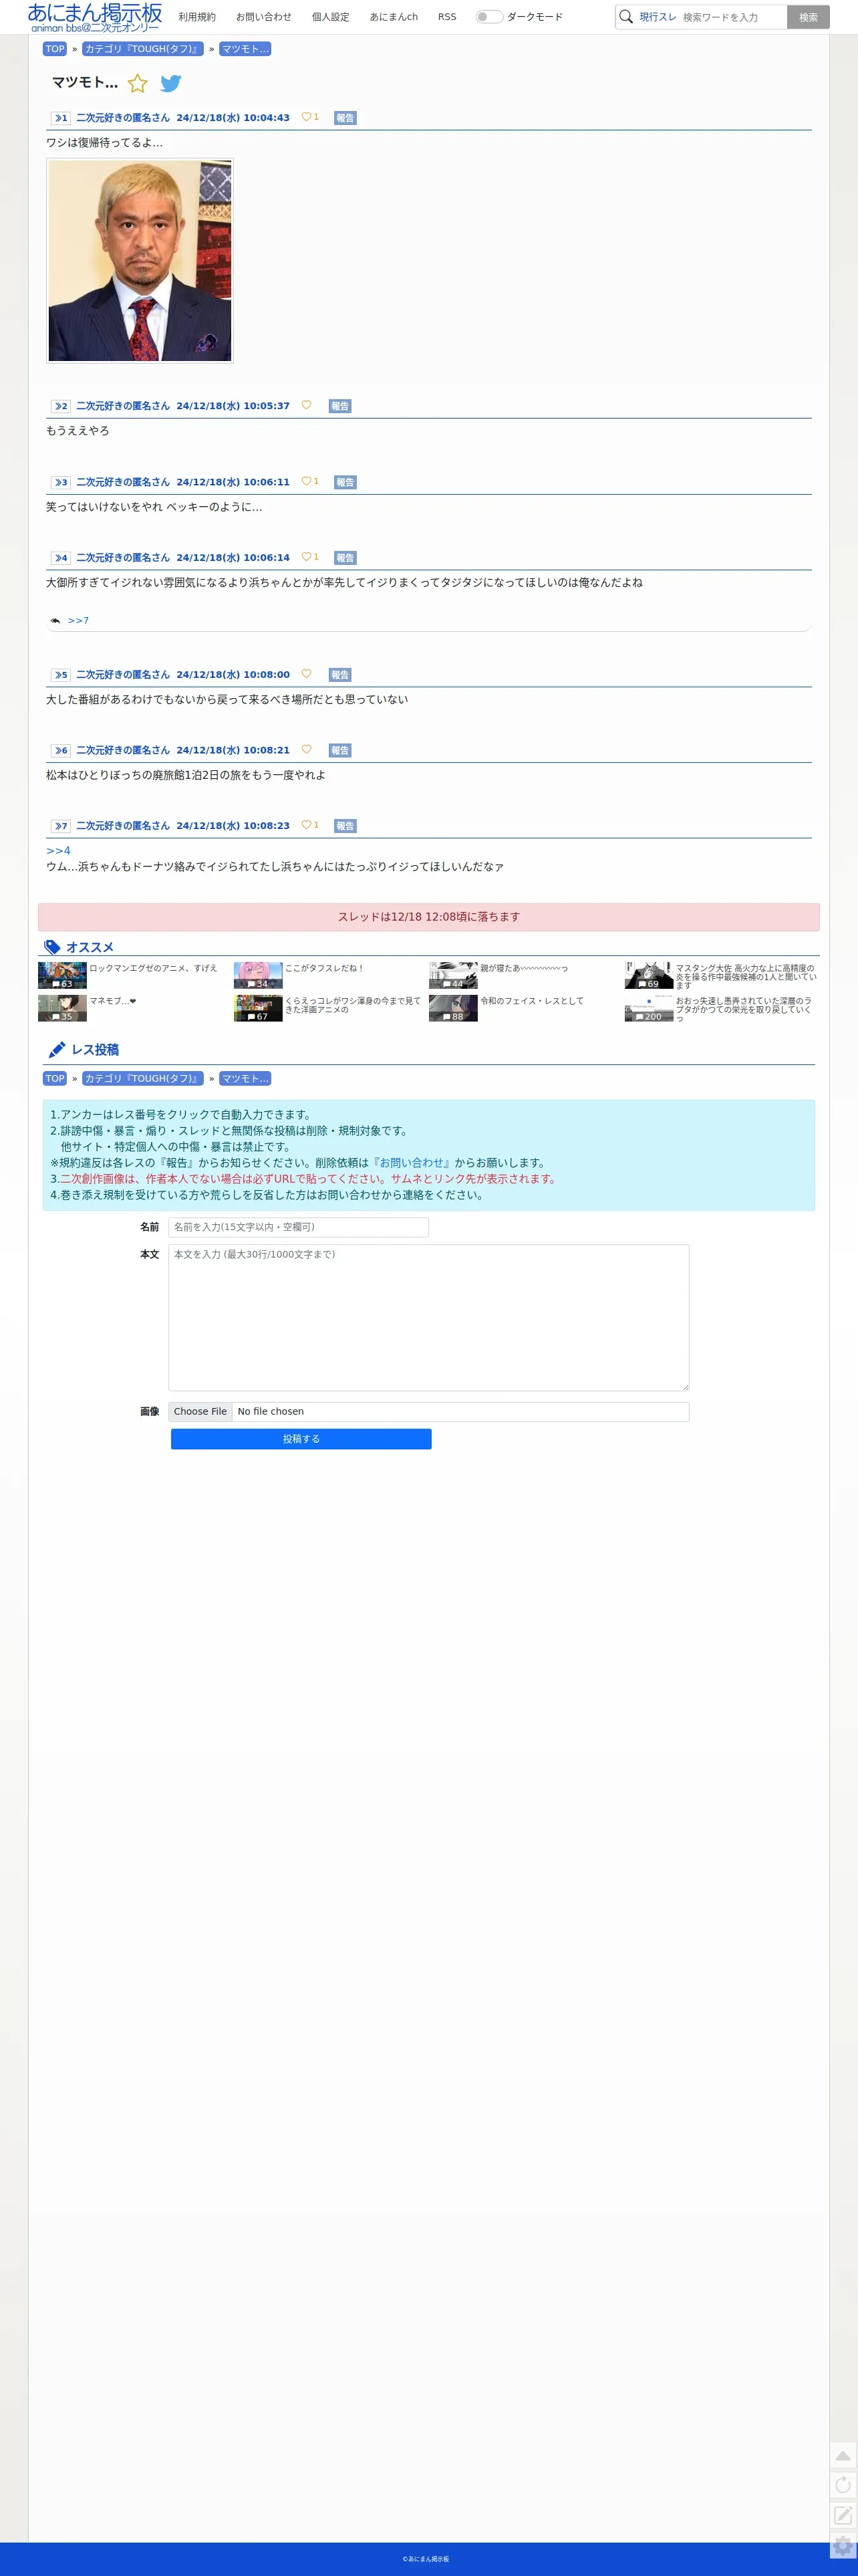Screen dimensions: 858x2576
Task: Click anchor number >>4 in post header
Action: 60,558
